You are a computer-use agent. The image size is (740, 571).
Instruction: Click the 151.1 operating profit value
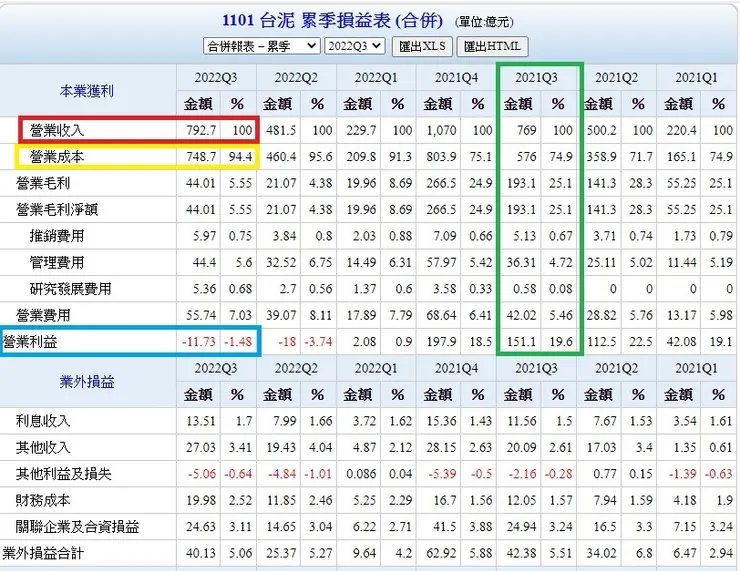(x=521, y=341)
